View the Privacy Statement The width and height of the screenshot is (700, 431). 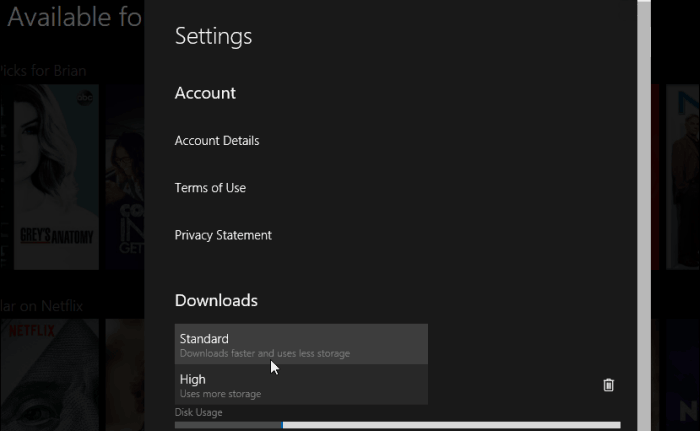[223, 235]
